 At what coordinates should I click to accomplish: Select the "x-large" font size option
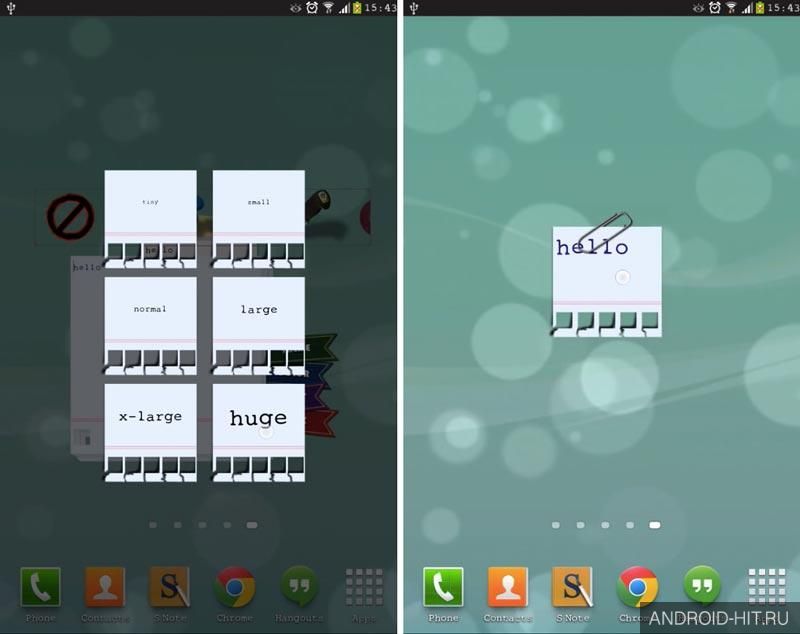[151, 433]
